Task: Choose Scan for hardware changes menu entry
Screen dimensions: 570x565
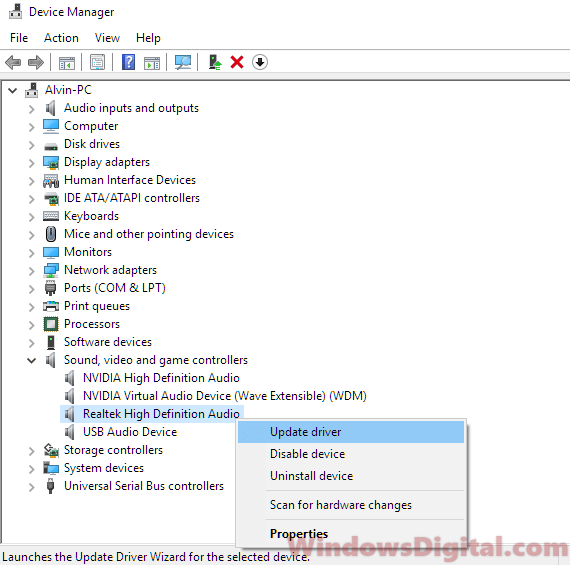Action: [x=351, y=505]
